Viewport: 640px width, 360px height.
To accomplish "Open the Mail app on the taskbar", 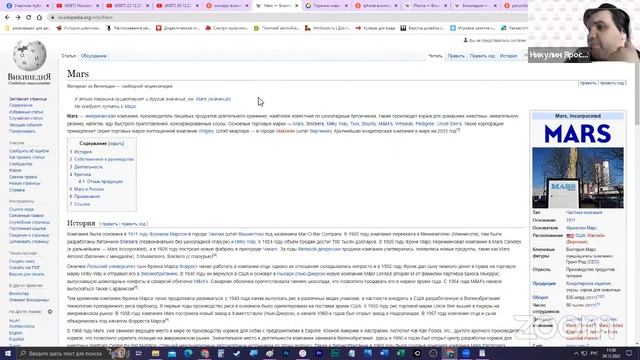I will coord(172,353).
